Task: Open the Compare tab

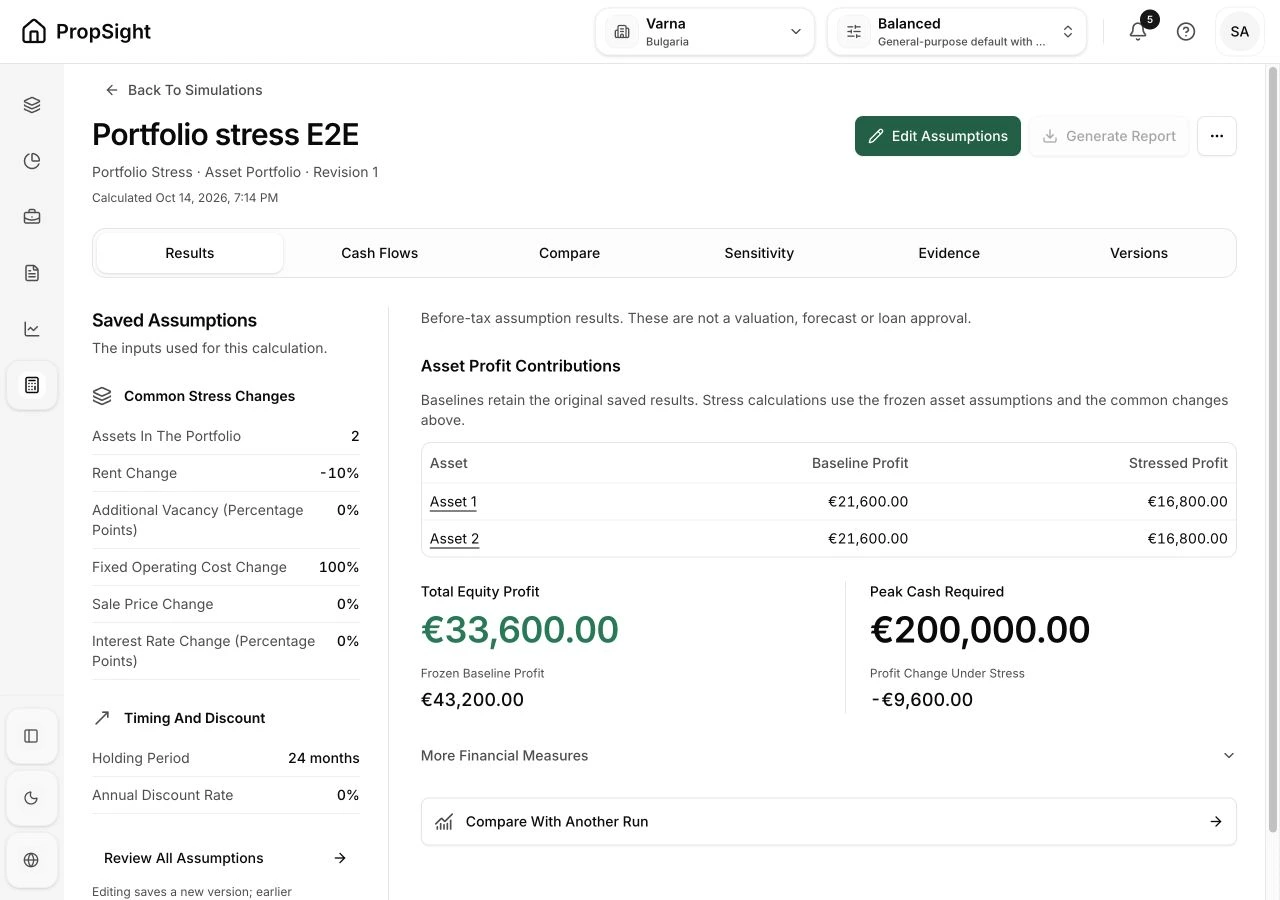Action: tap(570, 253)
